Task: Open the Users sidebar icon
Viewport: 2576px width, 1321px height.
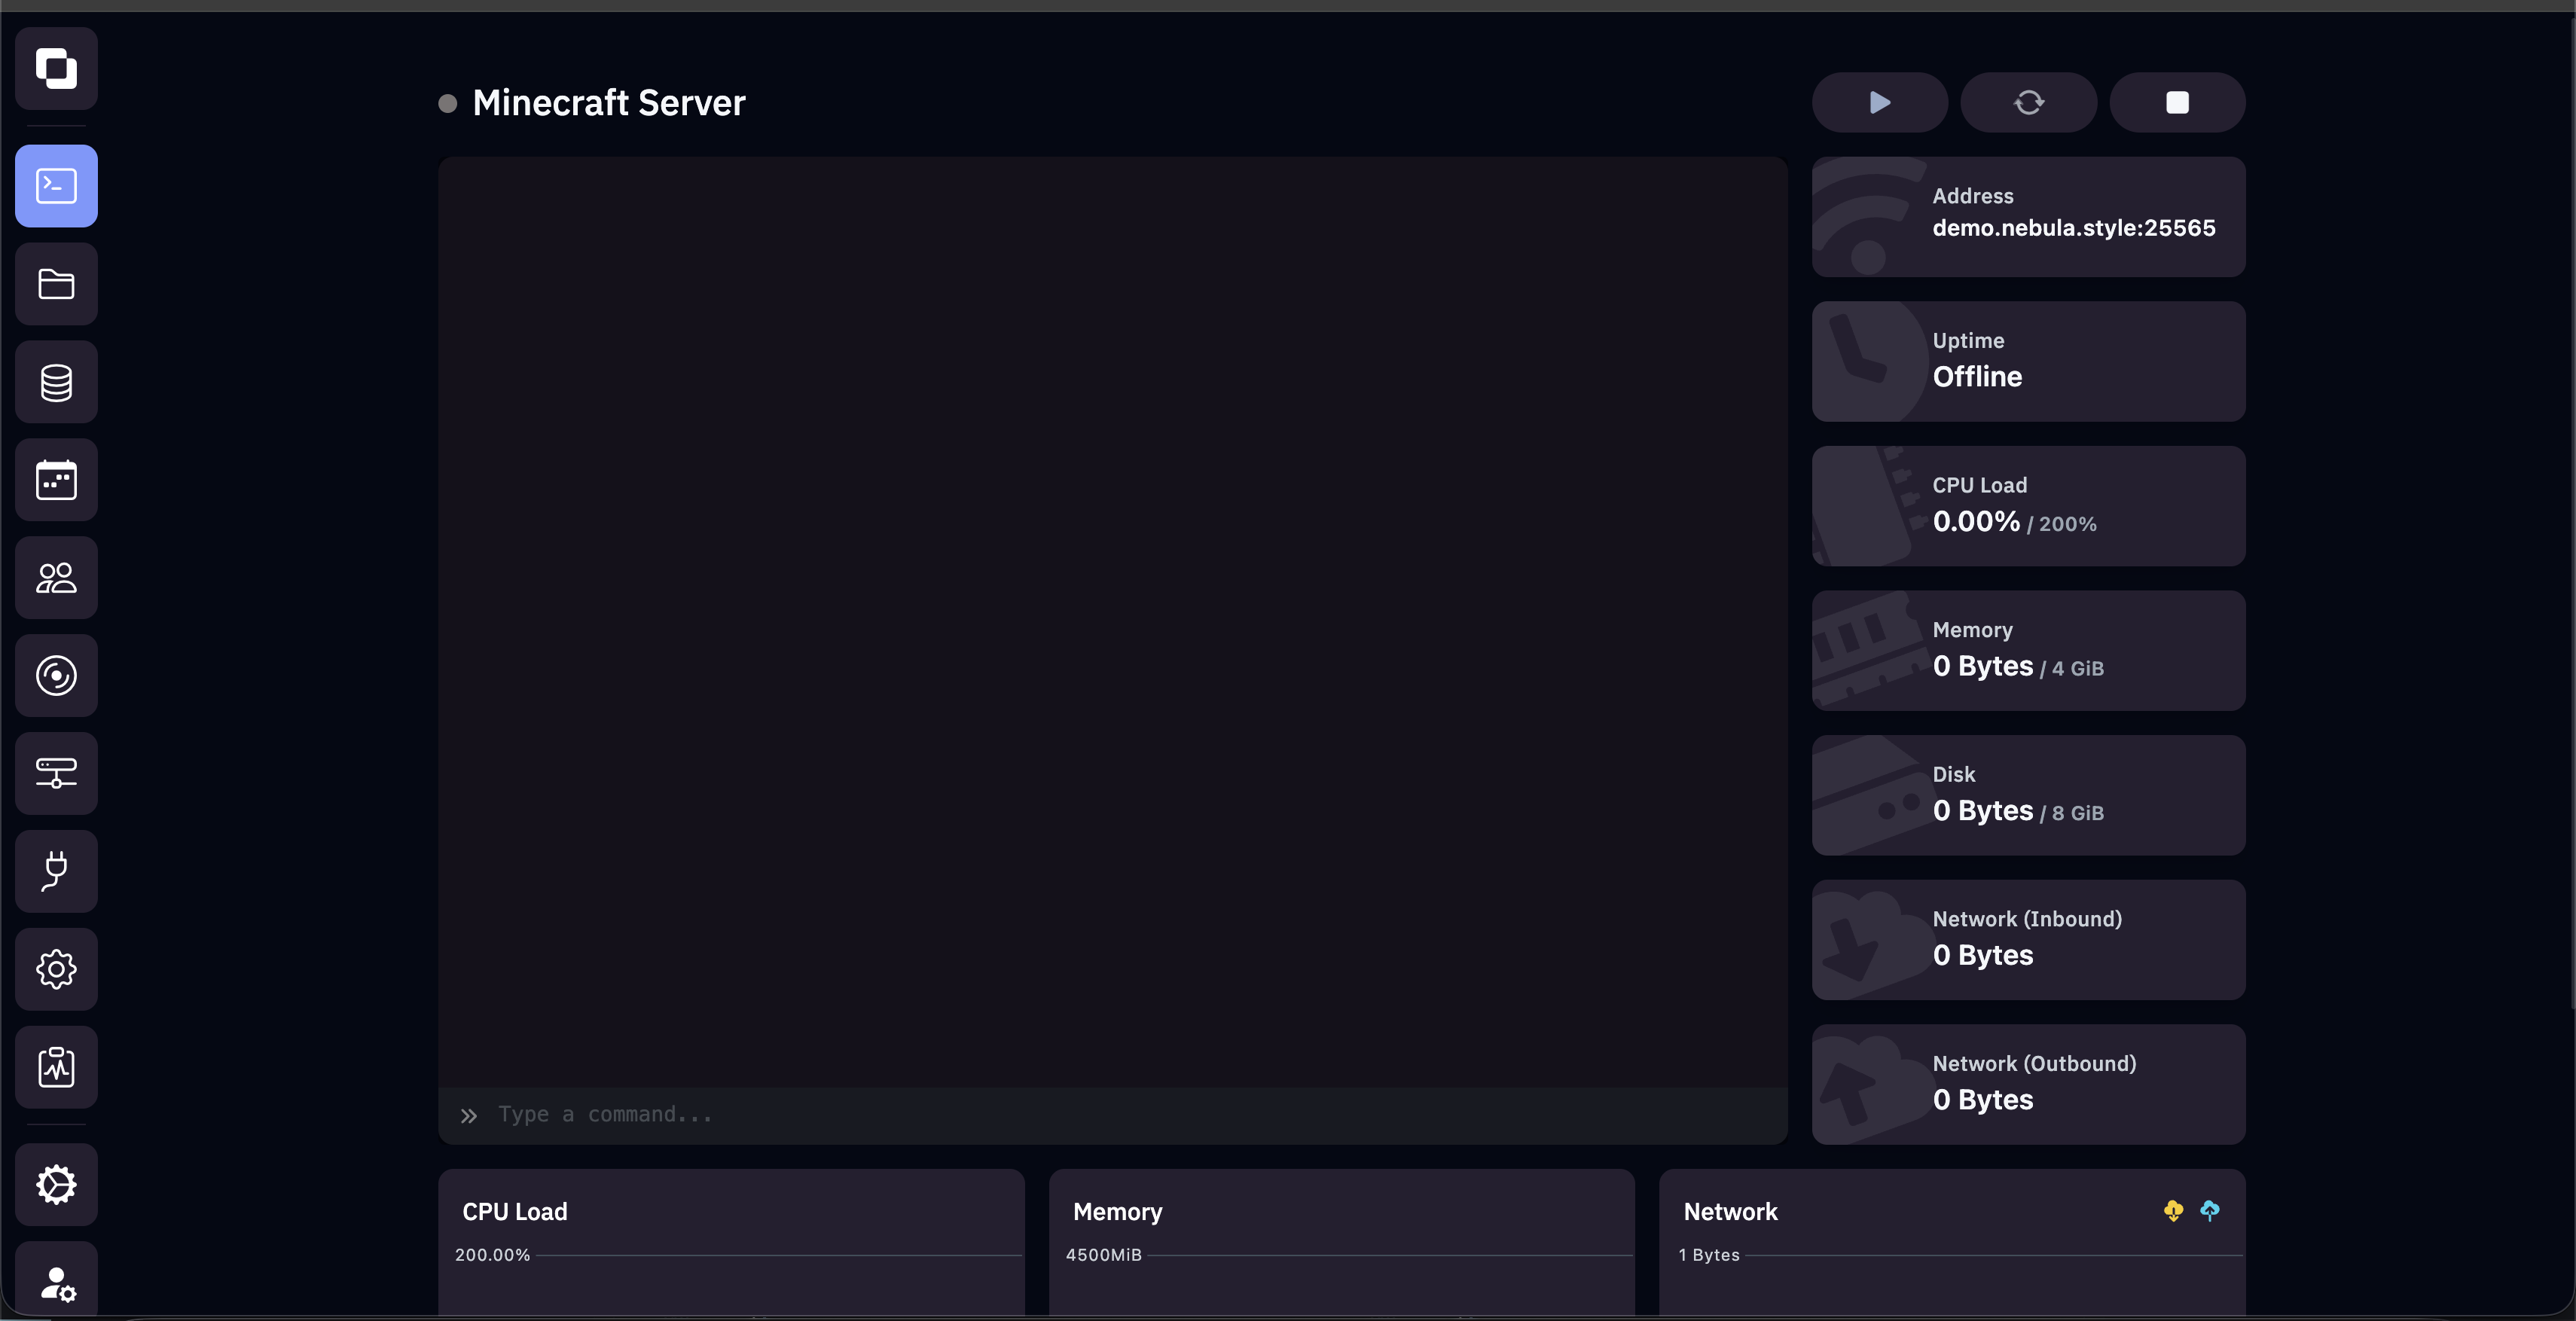Action: click(x=56, y=578)
